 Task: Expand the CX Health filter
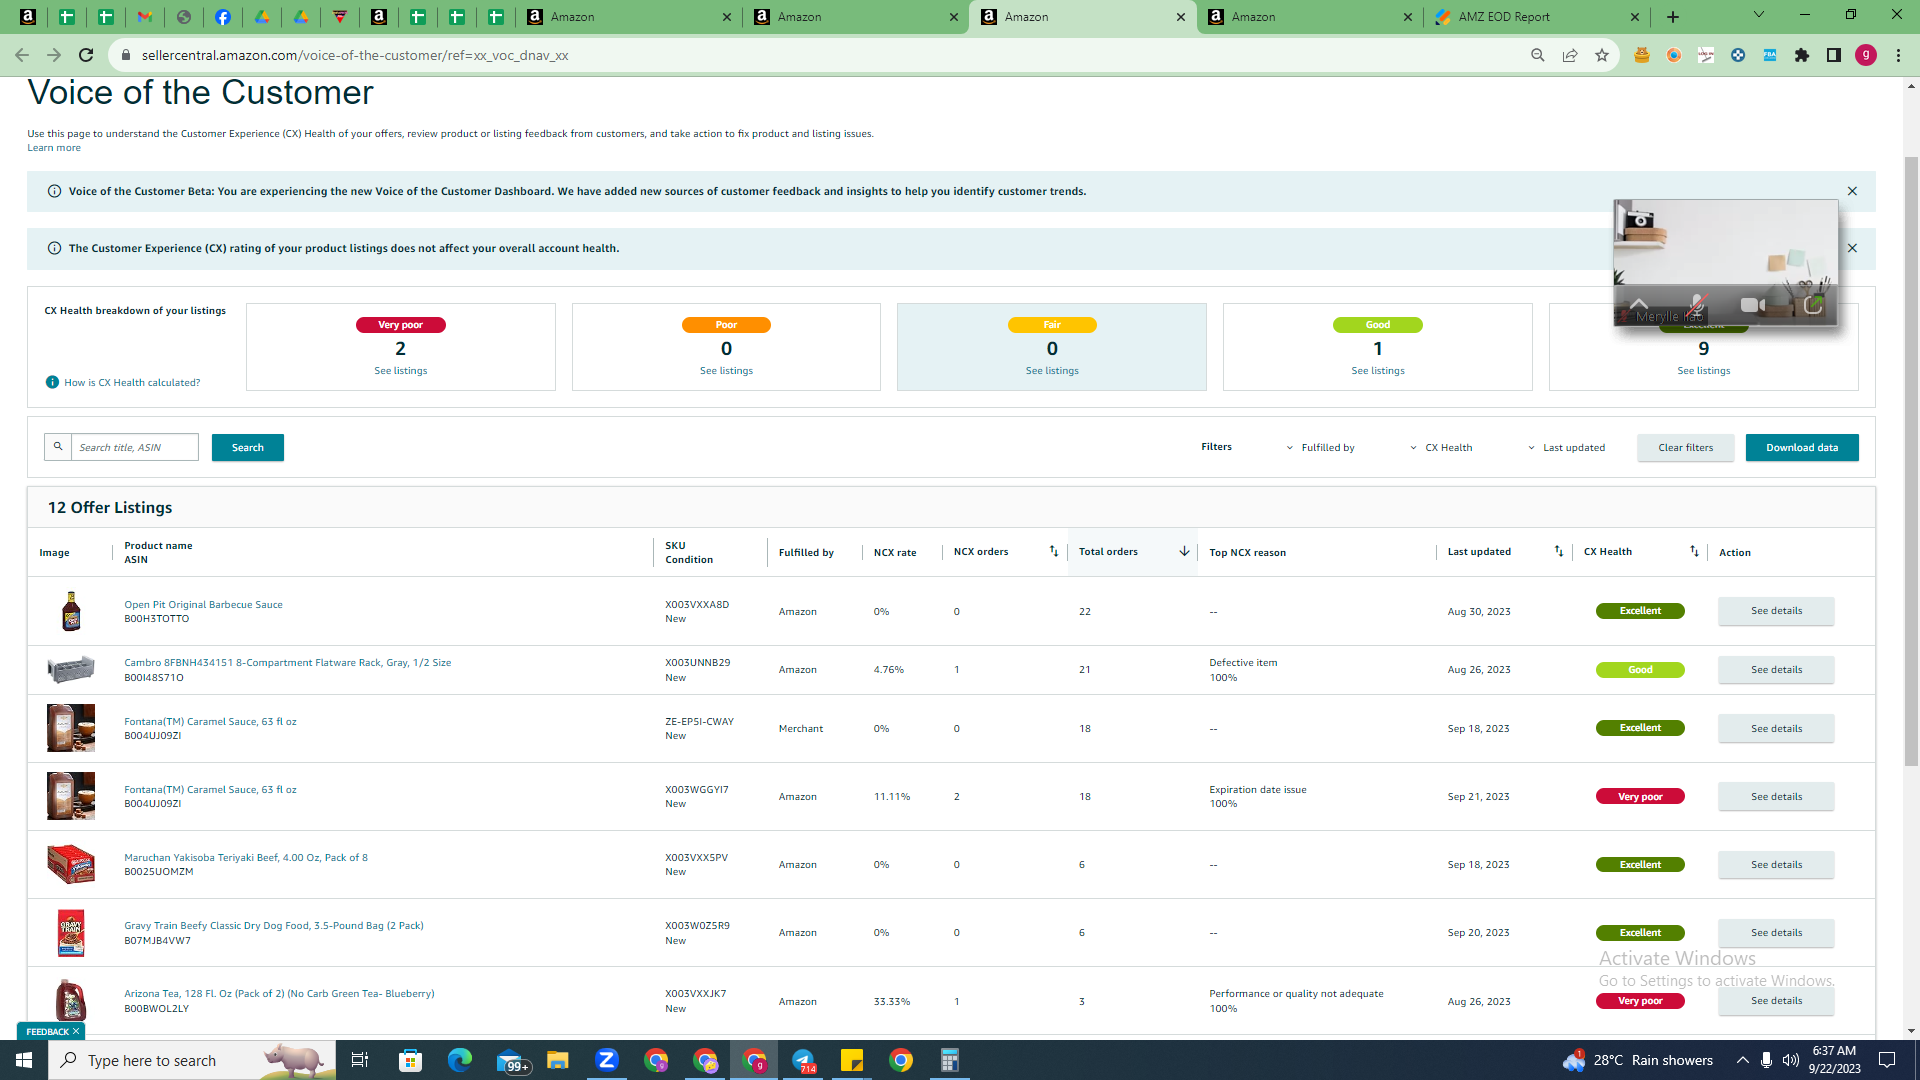click(x=1441, y=448)
